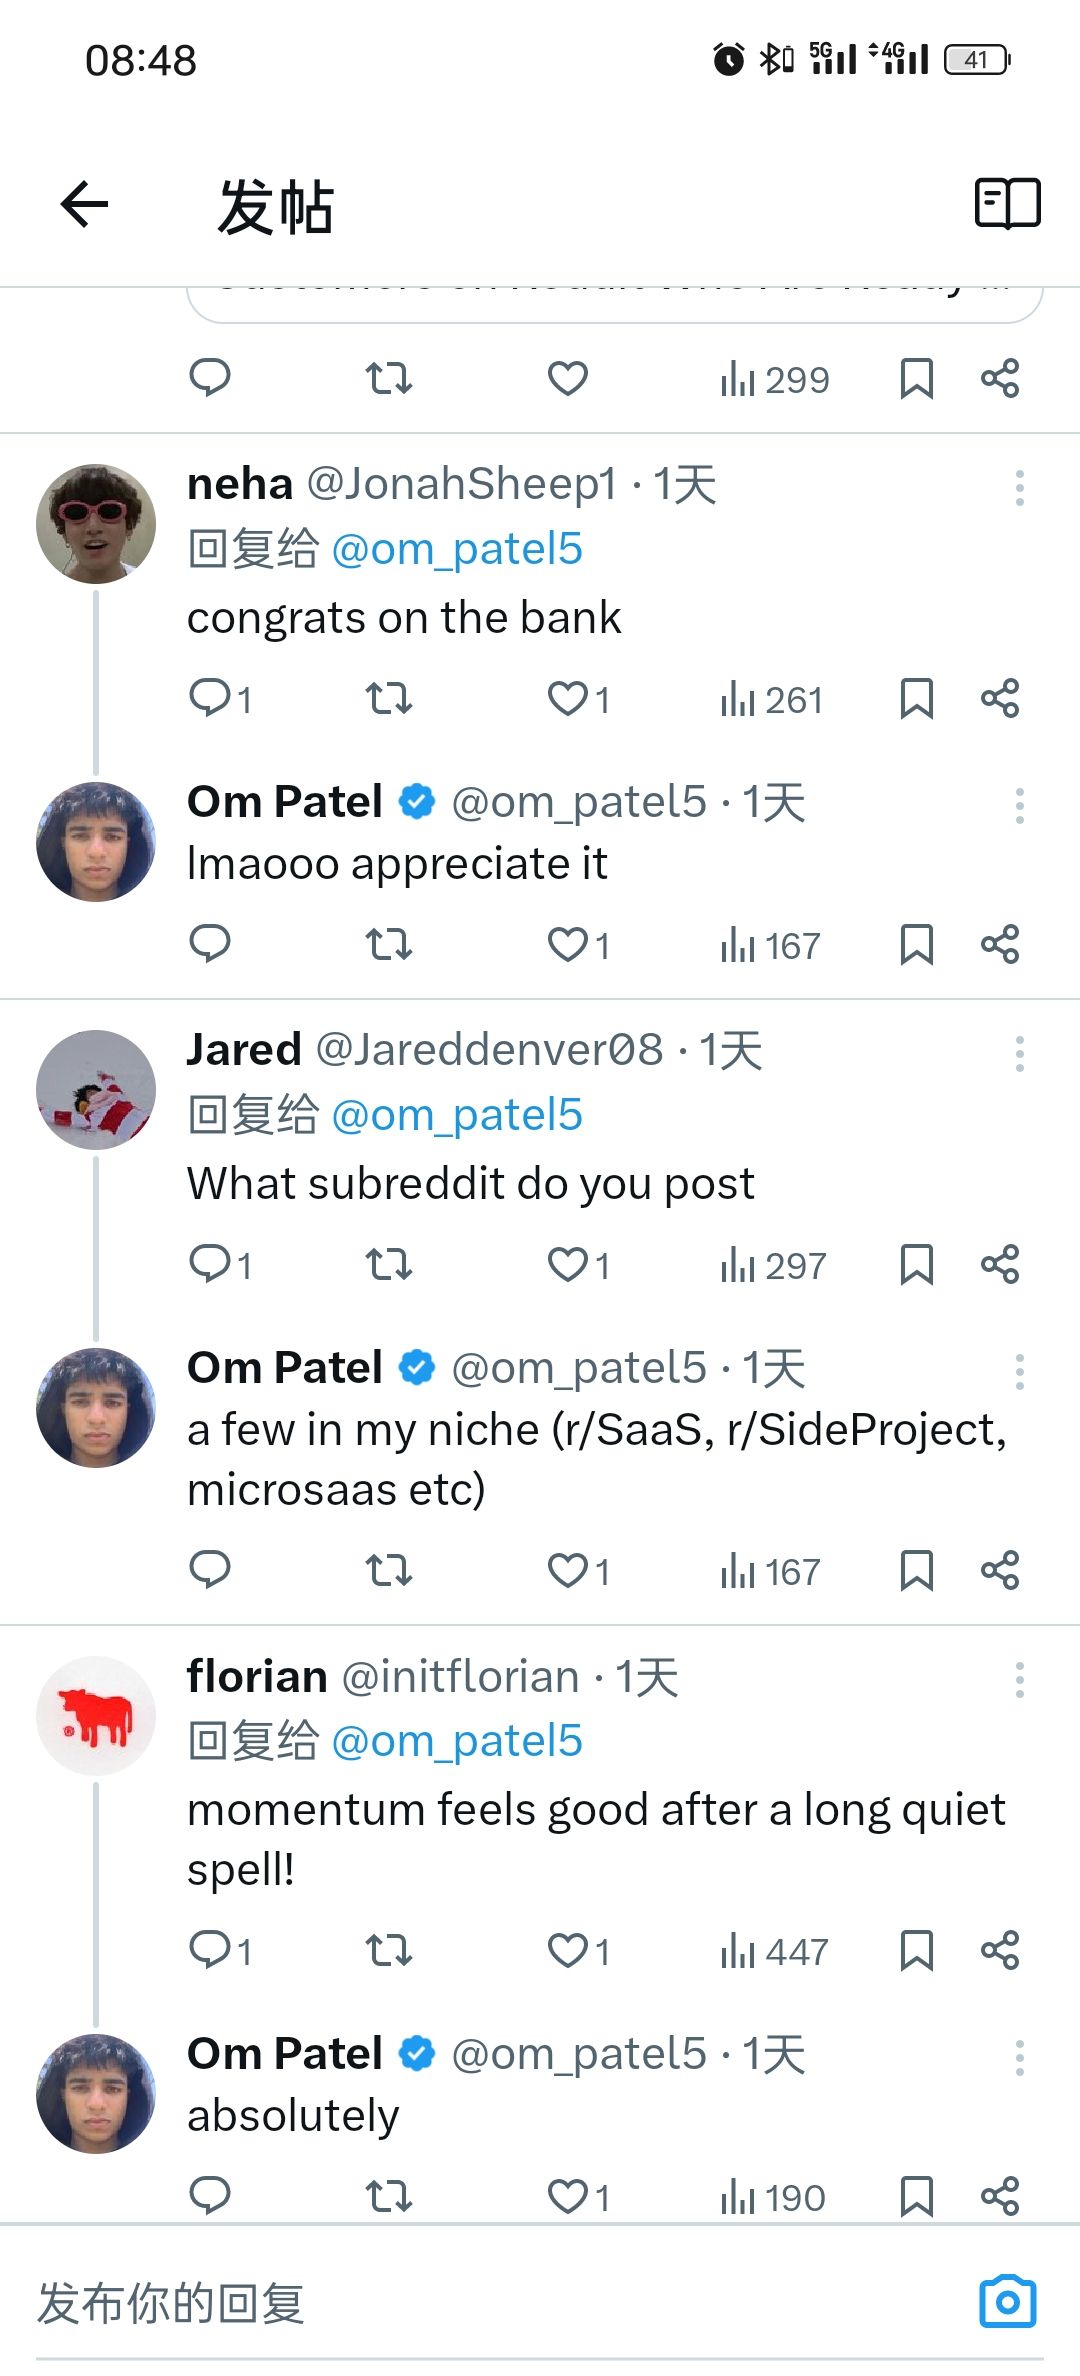The height and width of the screenshot is (2376, 1080).
Task: Open more options on Jared's post
Action: pos(1019,1054)
